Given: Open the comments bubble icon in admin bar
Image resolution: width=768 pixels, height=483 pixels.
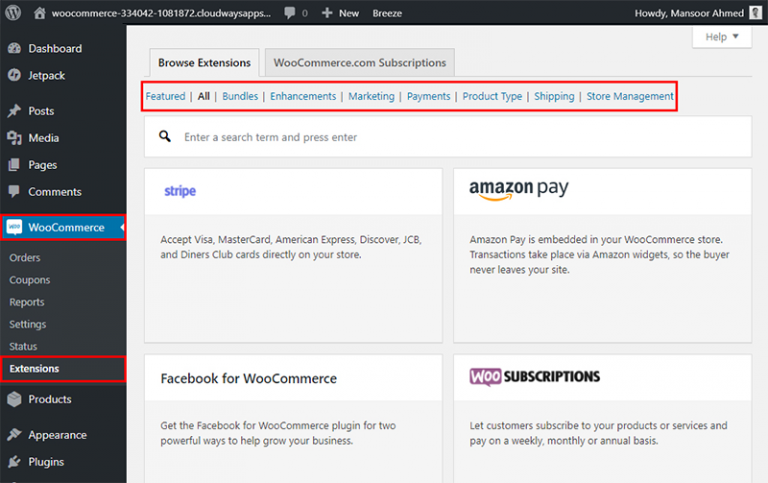Looking at the screenshot, I should (290, 13).
